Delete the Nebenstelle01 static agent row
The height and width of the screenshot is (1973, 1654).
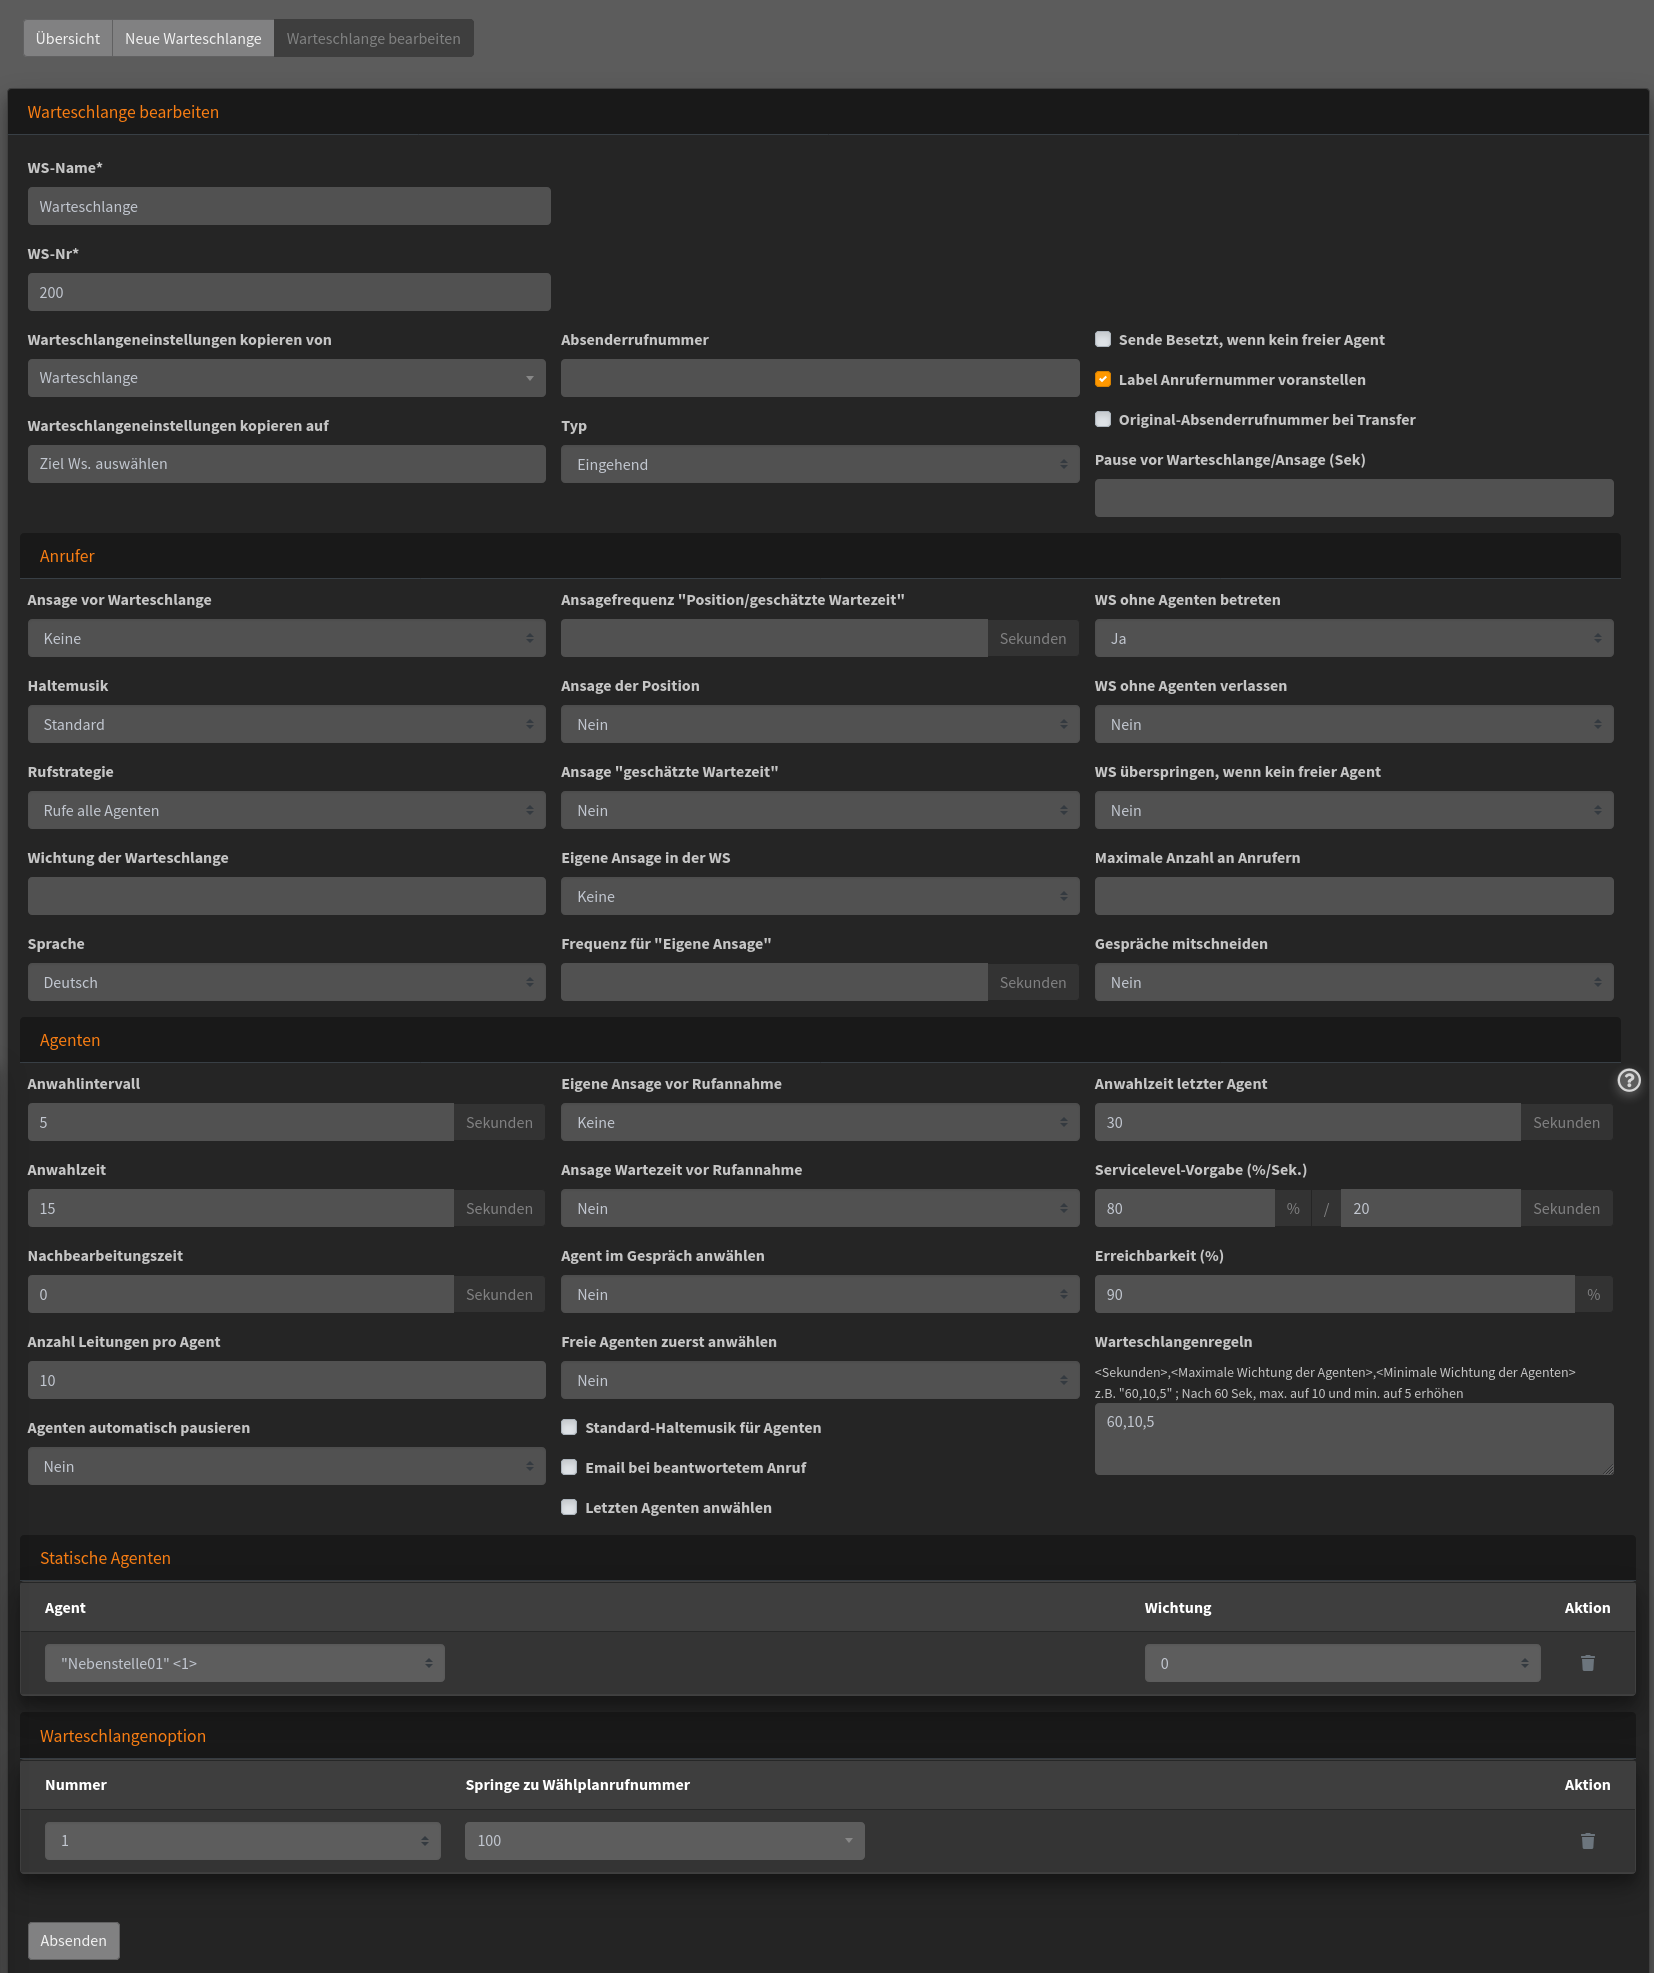[x=1587, y=1663]
